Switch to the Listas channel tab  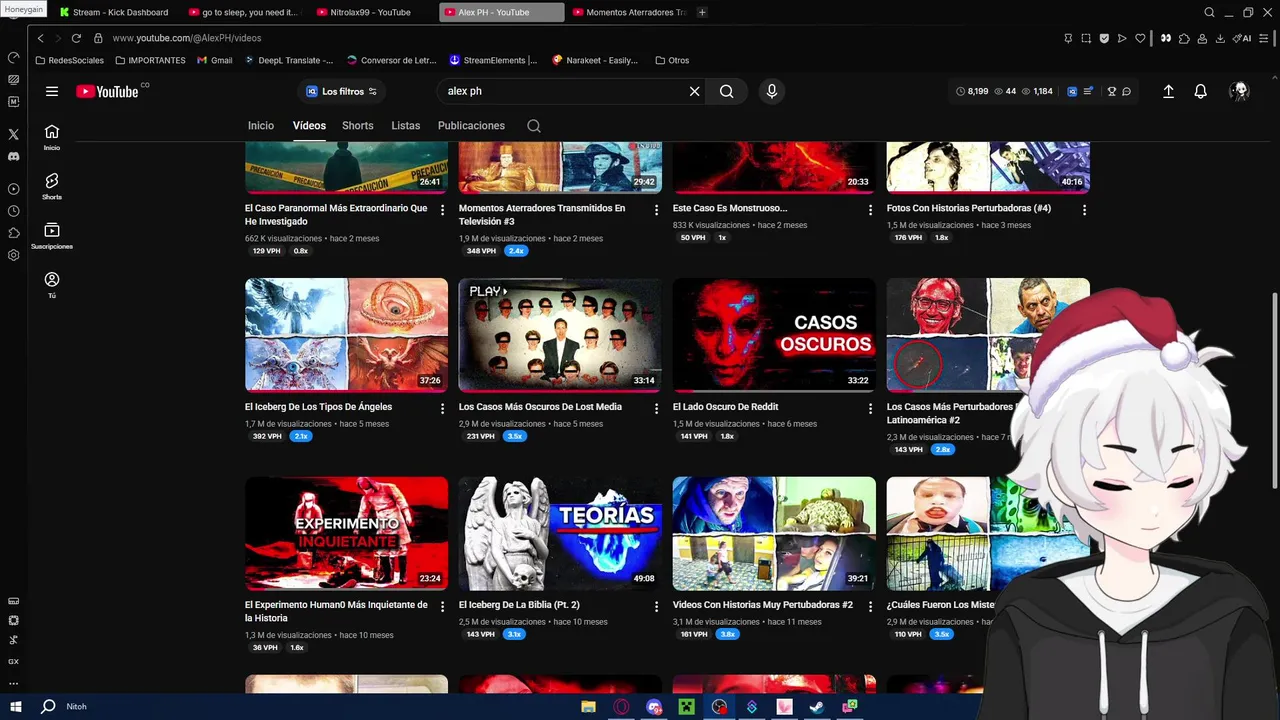[x=405, y=126]
